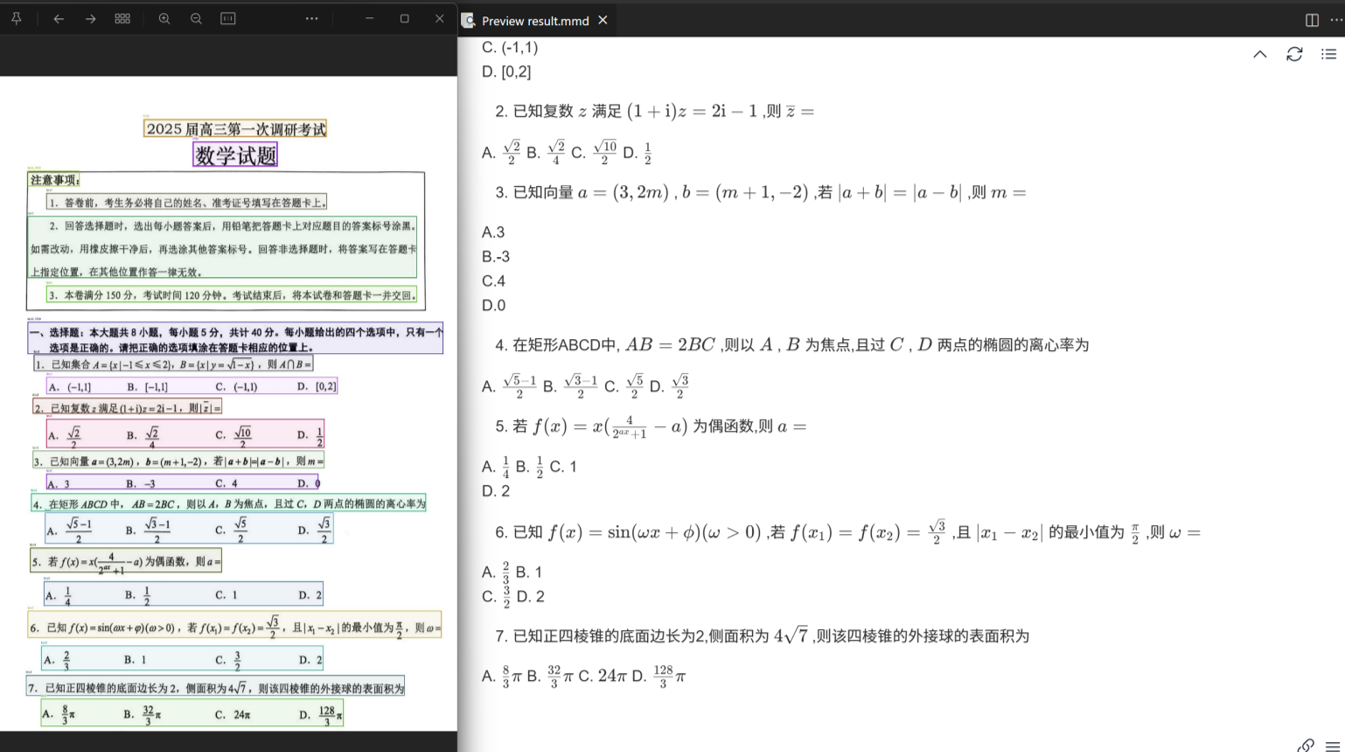Pin the image viewer window on top
Screen dimensions: 1346x752
point(16,19)
